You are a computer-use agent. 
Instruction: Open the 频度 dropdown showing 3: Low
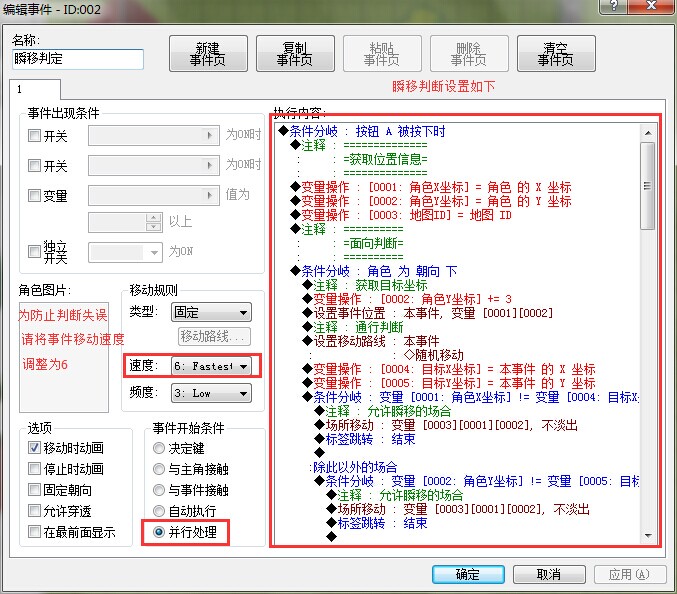pos(211,393)
